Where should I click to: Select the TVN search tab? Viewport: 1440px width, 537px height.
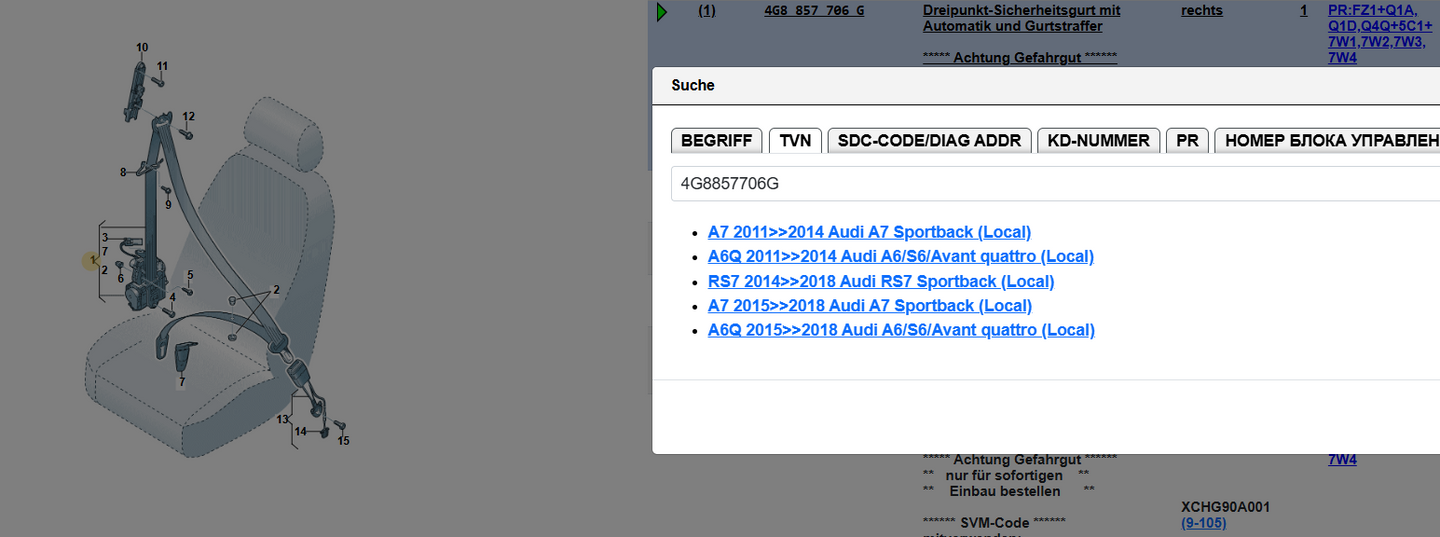tap(795, 140)
